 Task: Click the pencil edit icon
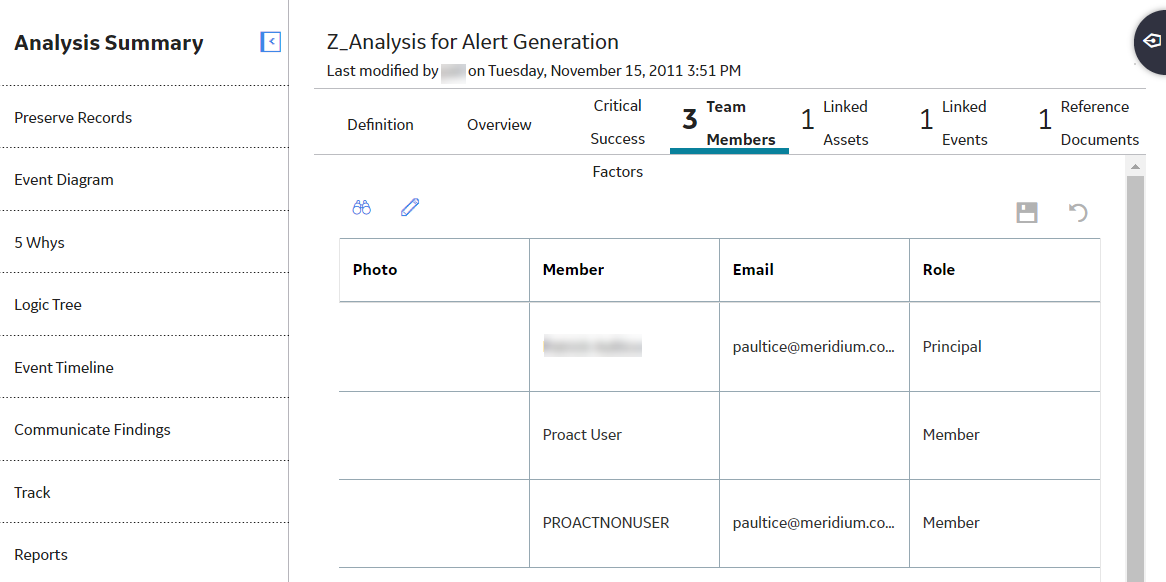410,207
